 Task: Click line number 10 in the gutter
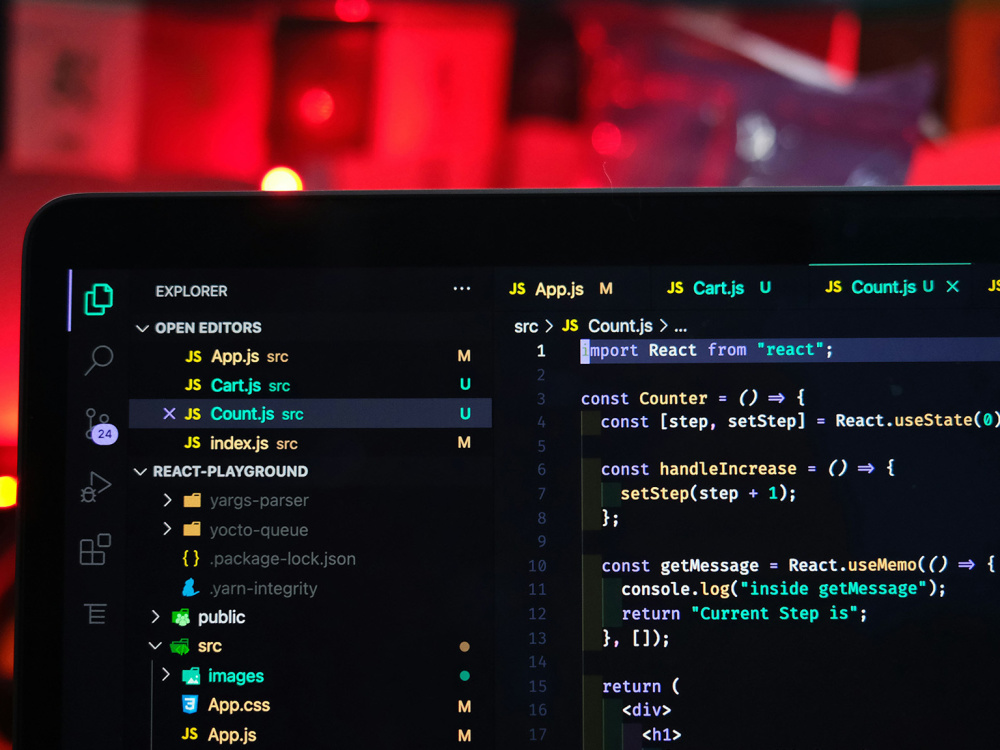click(537, 566)
